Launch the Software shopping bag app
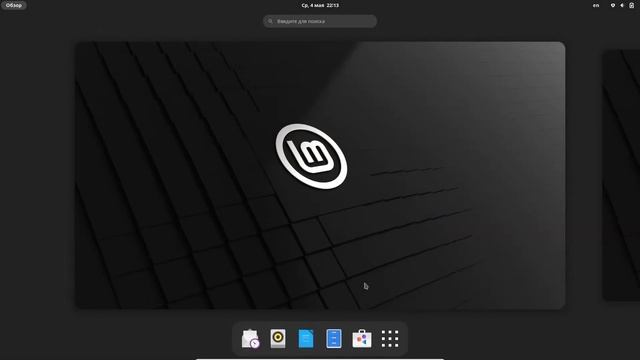The width and height of the screenshot is (640, 360). coord(362,339)
